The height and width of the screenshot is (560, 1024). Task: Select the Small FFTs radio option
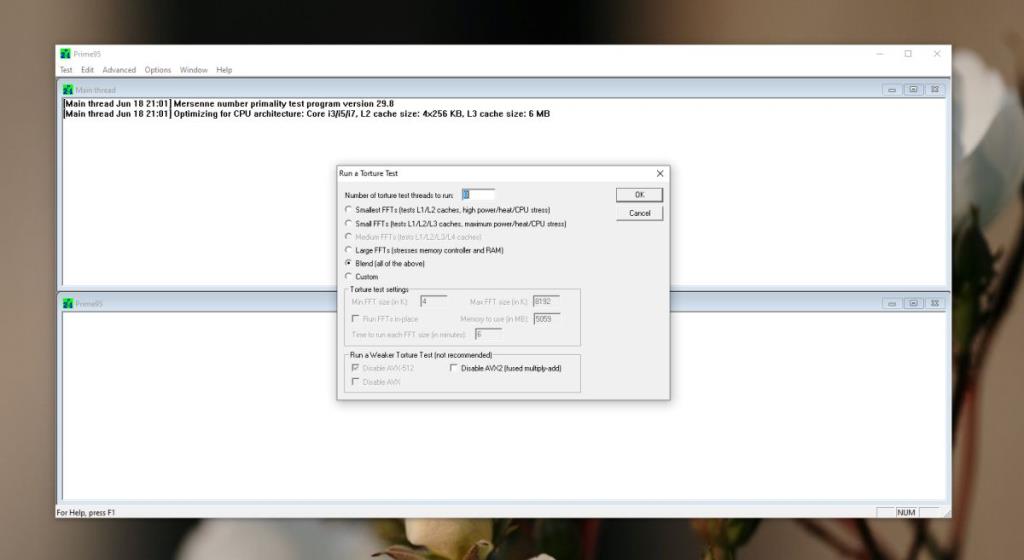point(348,224)
